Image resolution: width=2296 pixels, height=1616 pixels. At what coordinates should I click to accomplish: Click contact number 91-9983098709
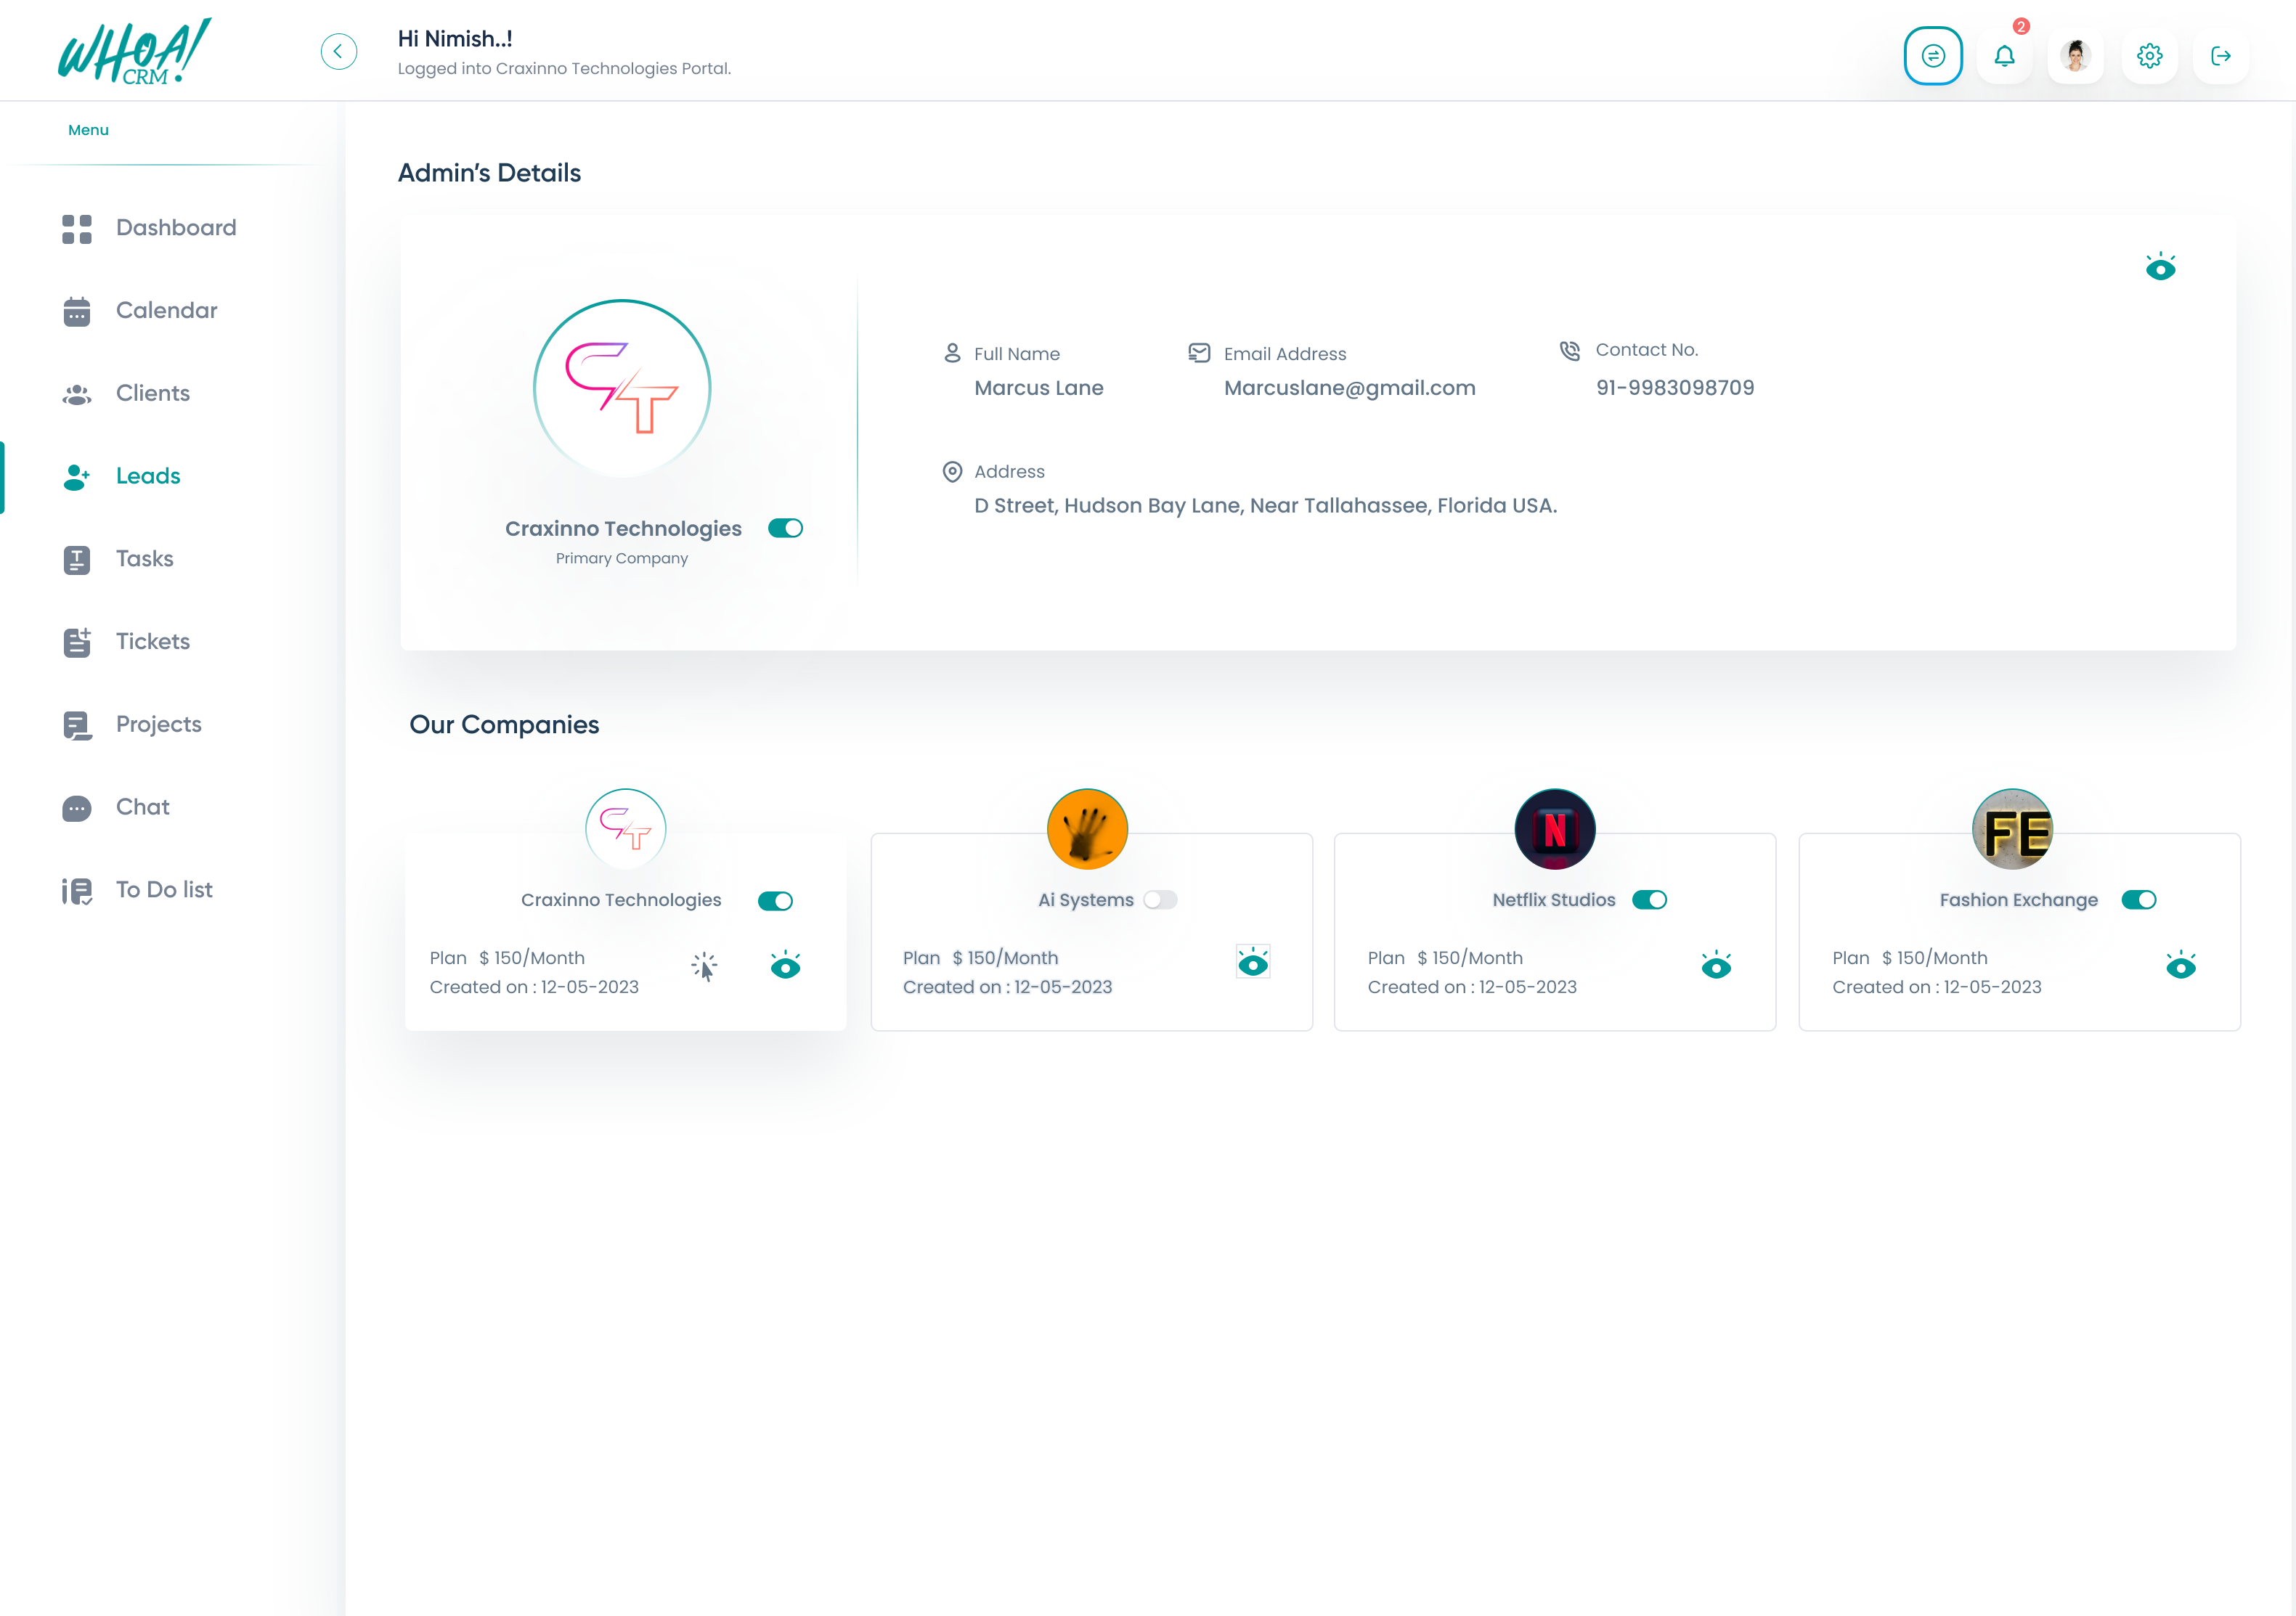pyautogui.click(x=1675, y=388)
